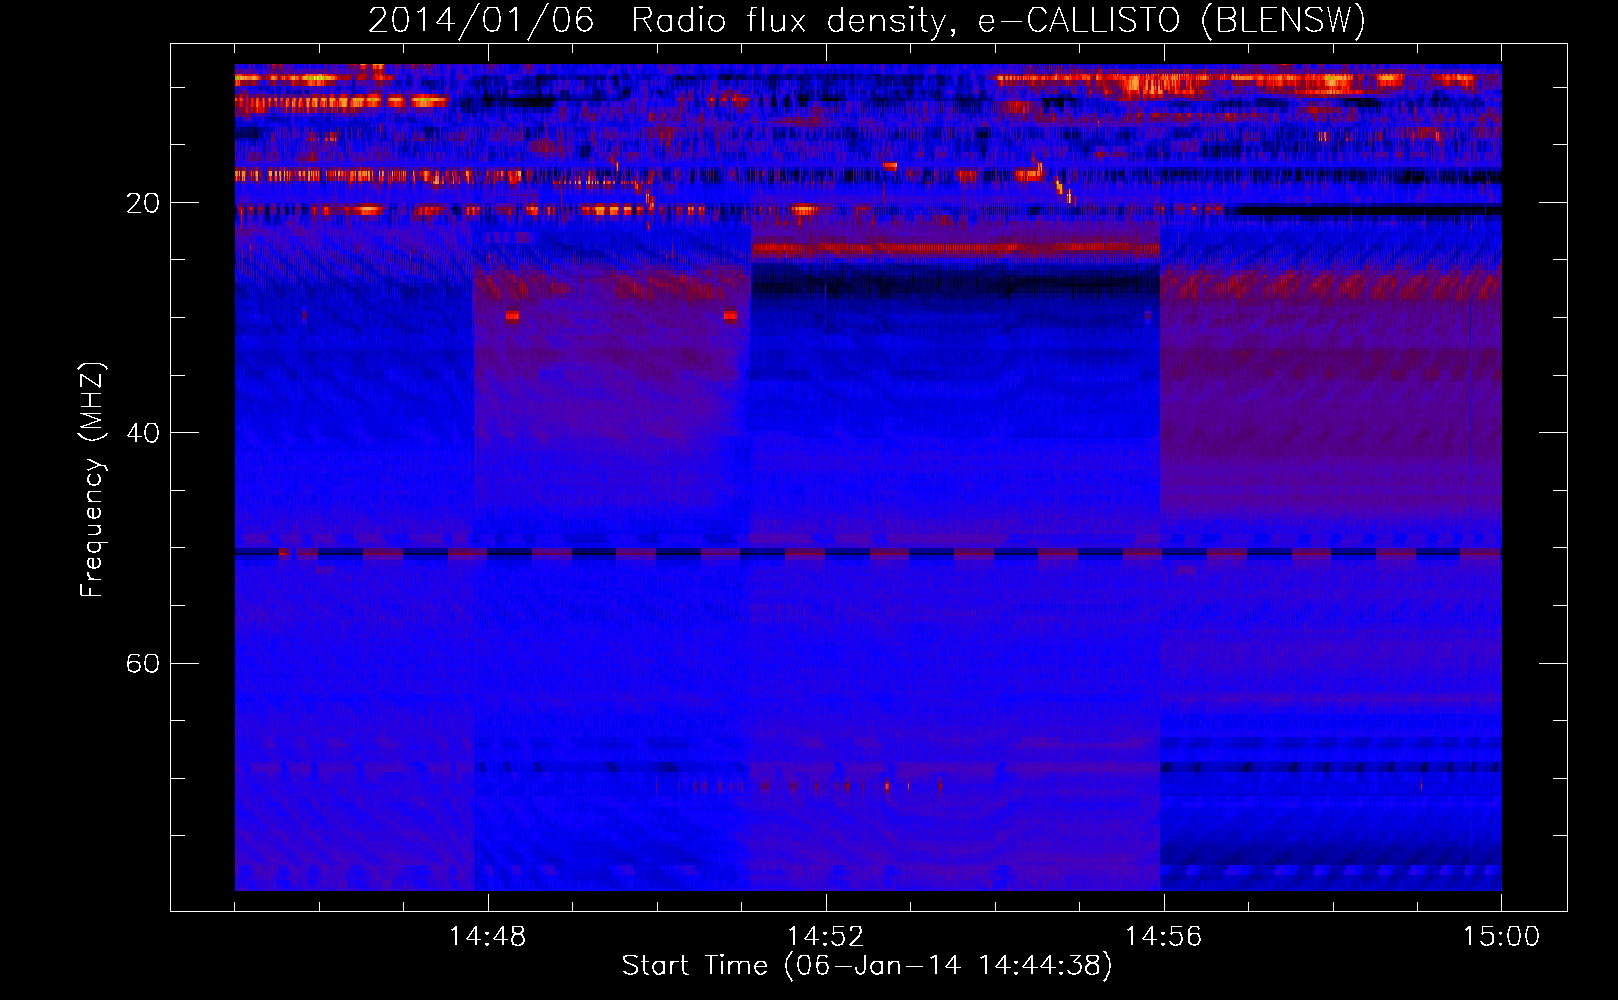Image resolution: width=1618 pixels, height=1000 pixels.
Task: Click the 15:00 time tick label
Action: [1502, 936]
